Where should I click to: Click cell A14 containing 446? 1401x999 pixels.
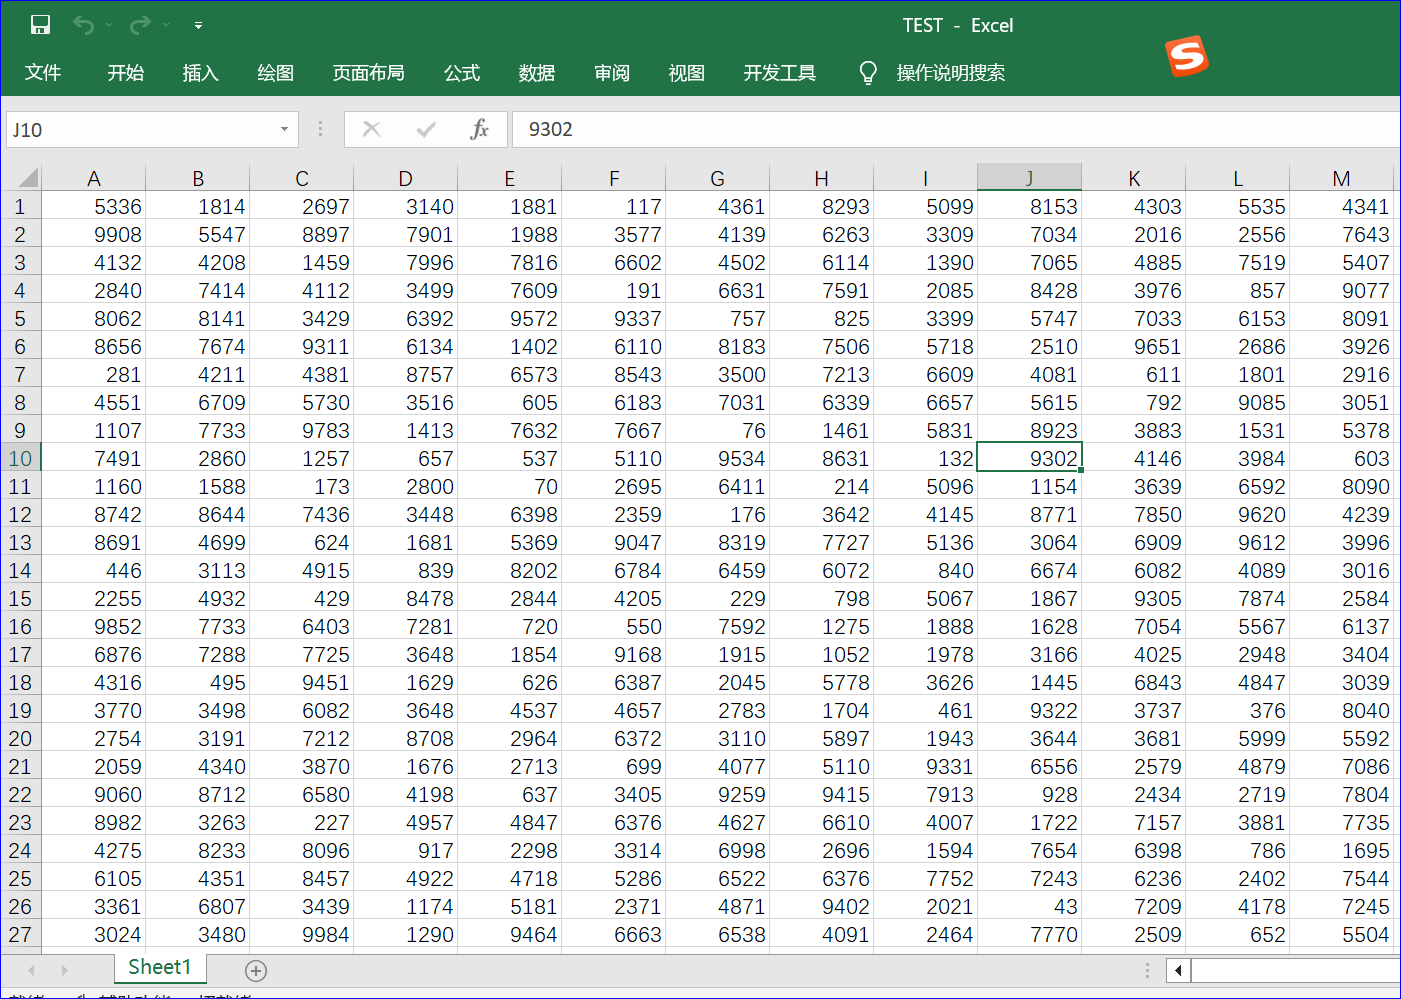94,570
